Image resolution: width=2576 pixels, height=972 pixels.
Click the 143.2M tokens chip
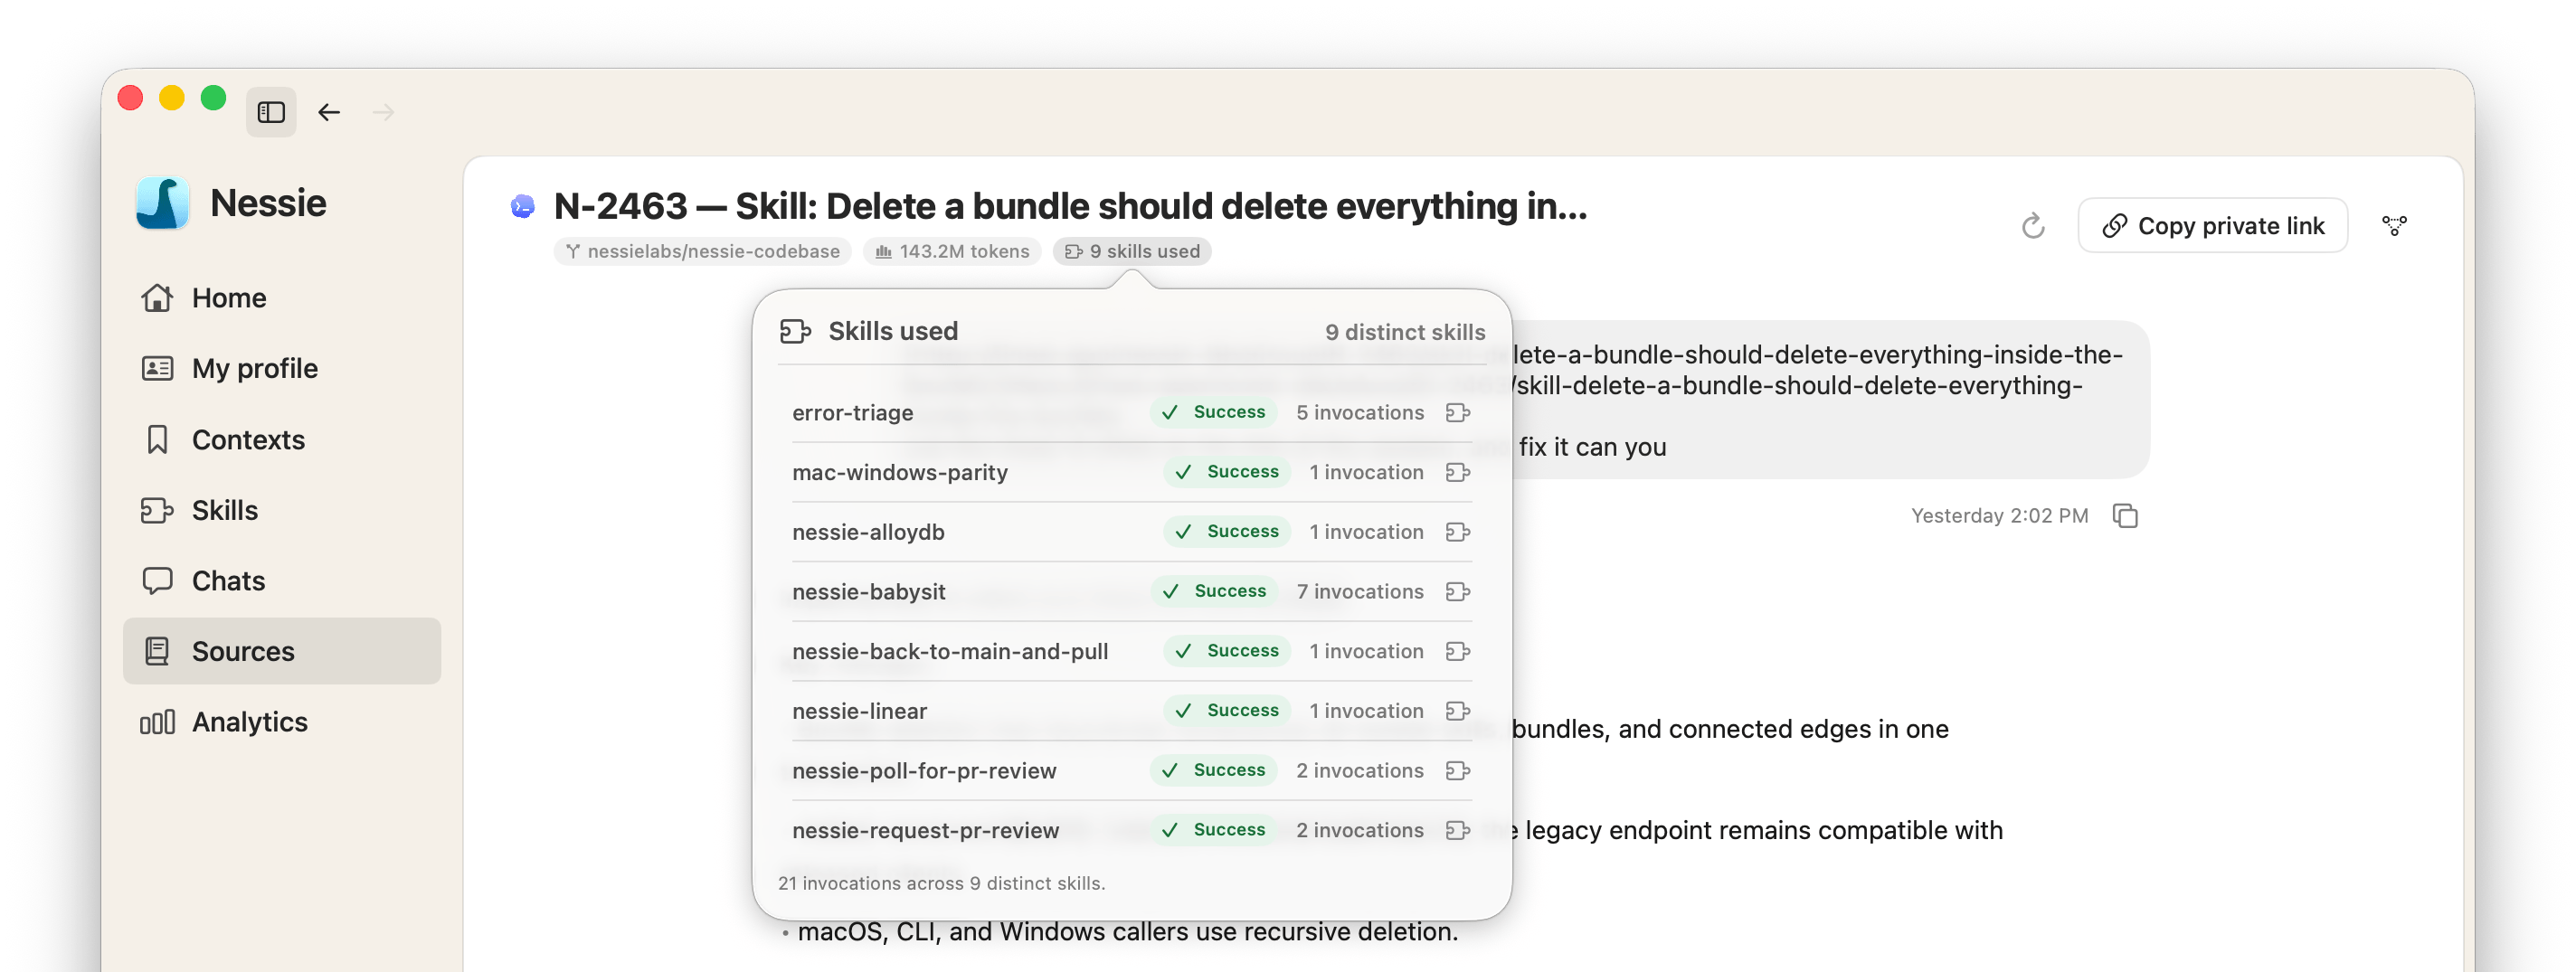(x=952, y=251)
